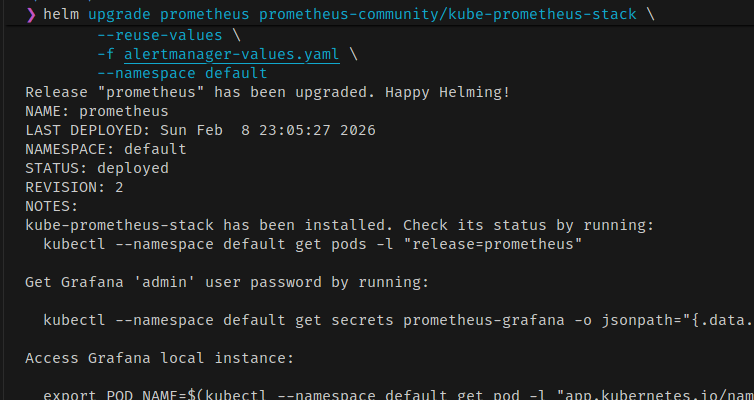Click the kubectl get secrets prometheus-grafana command

pos(397,320)
